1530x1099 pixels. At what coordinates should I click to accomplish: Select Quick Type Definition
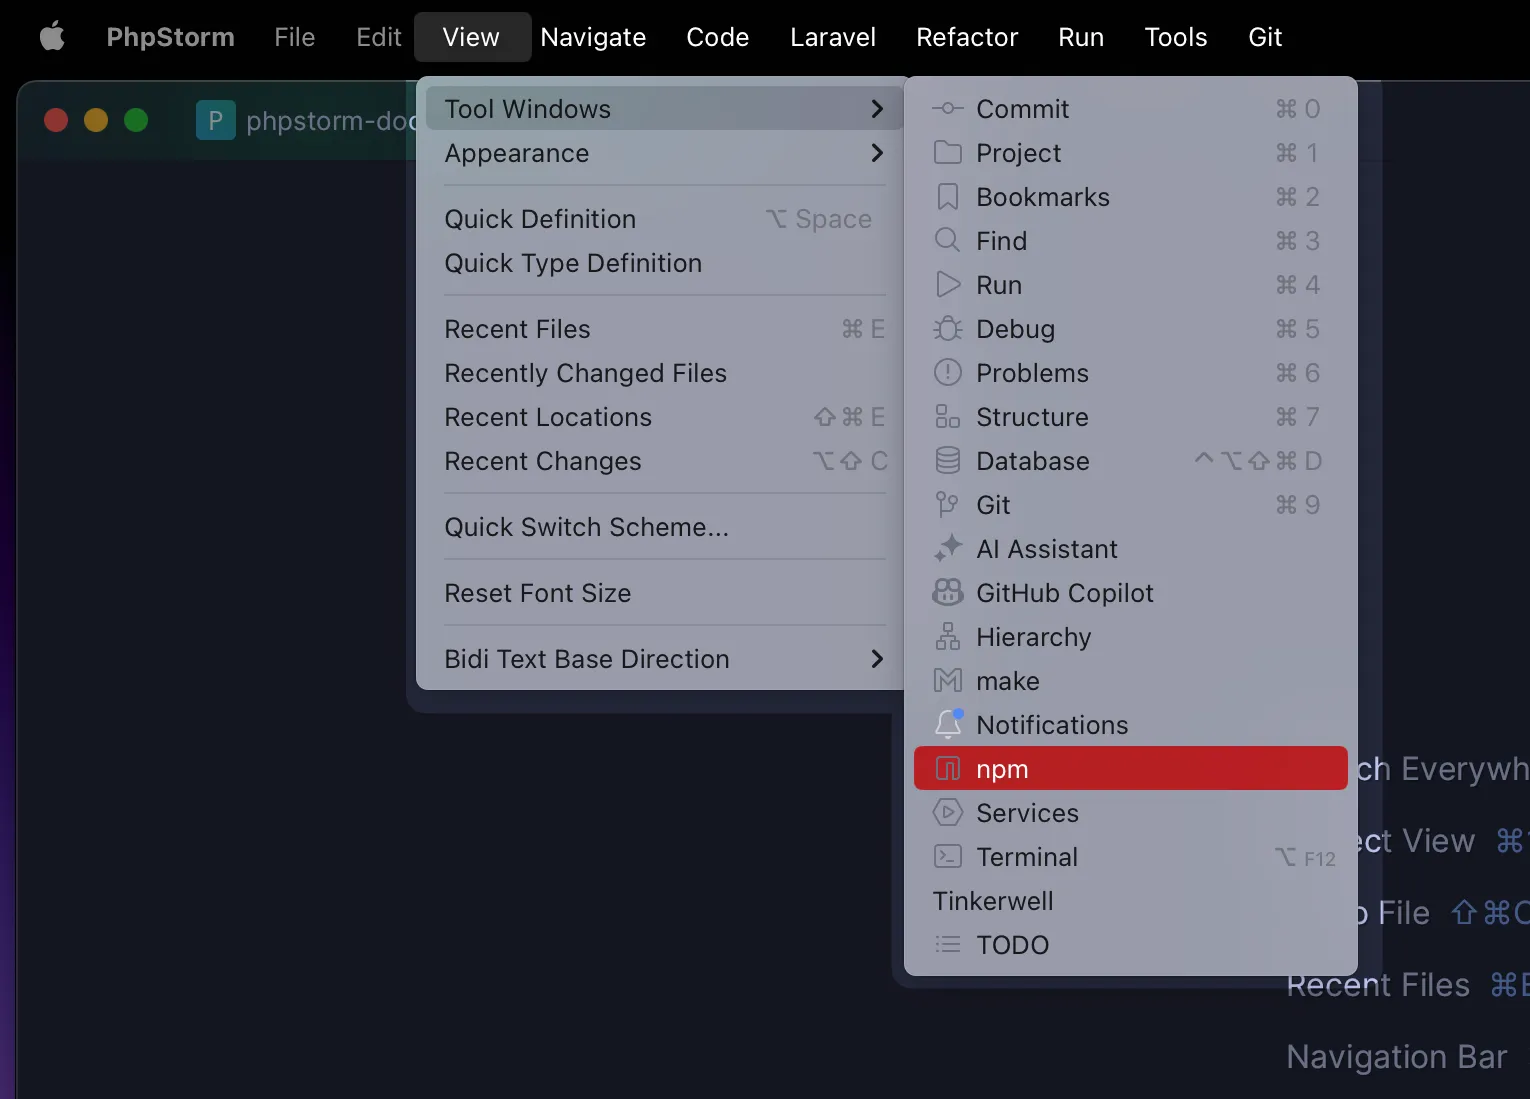click(x=661, y=263)
